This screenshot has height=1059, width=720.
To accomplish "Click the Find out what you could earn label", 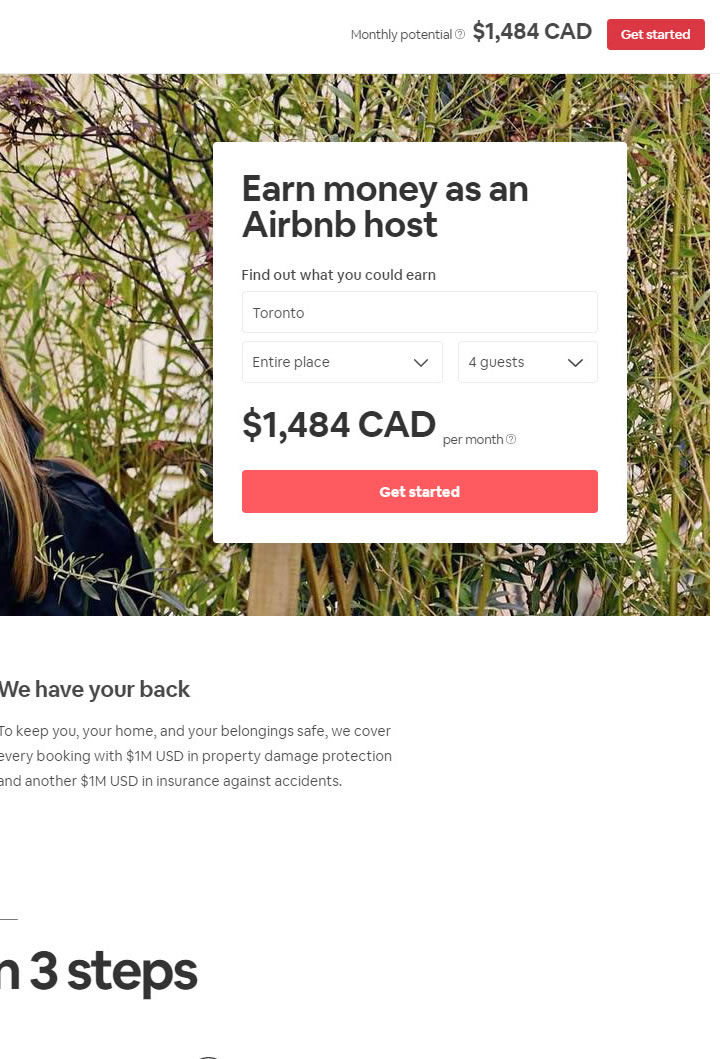I will pyautogui.click(x=338, y=275).
